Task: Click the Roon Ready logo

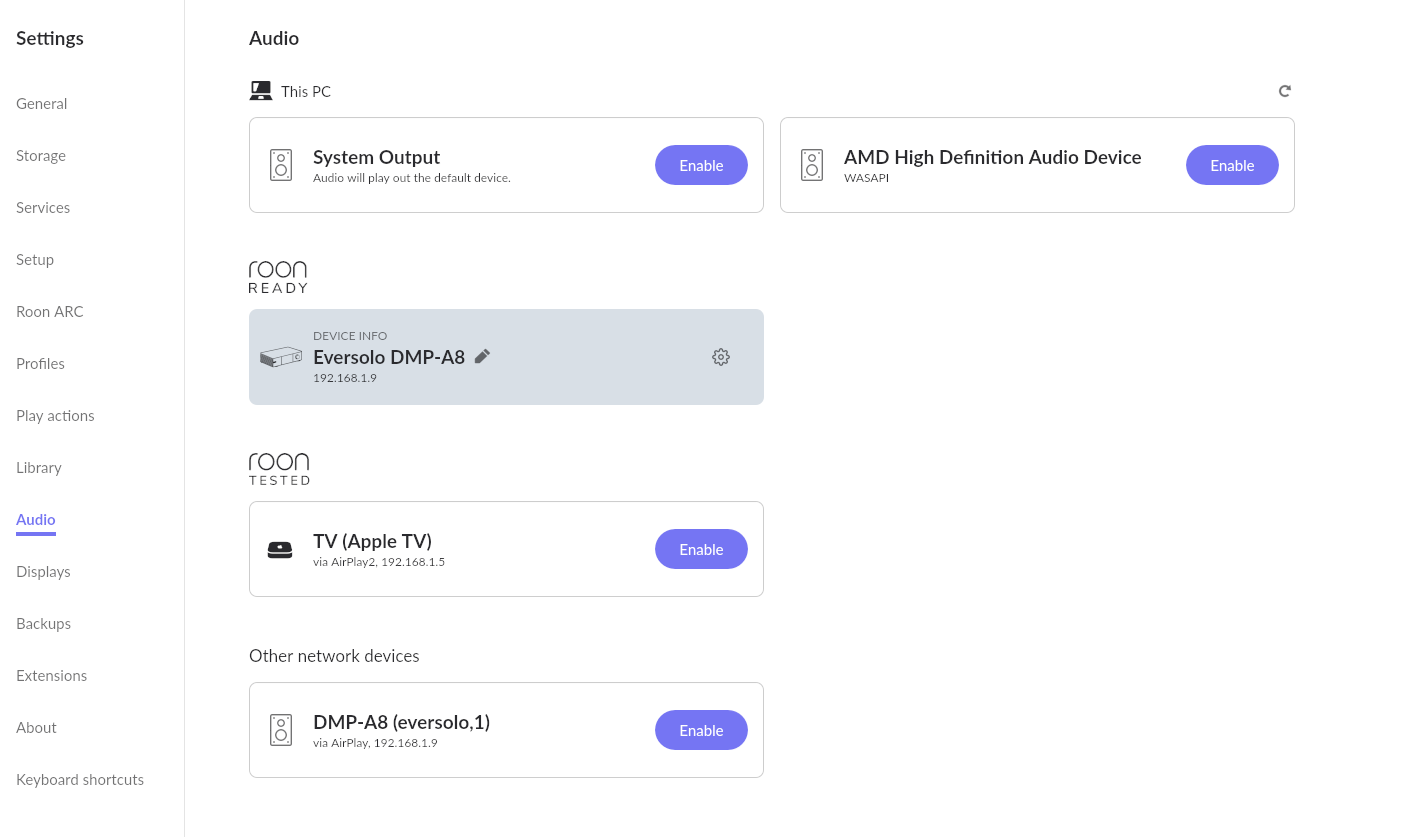Action: point(278,277)
